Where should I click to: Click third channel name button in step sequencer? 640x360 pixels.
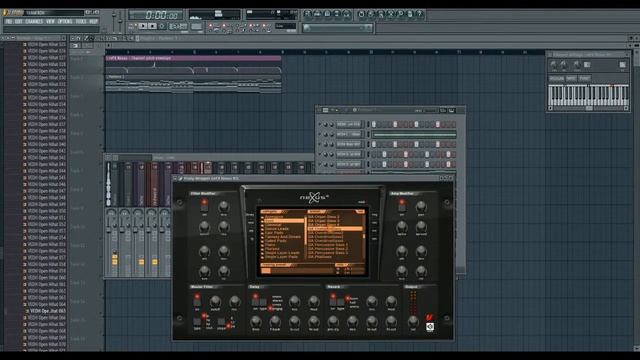349,144
